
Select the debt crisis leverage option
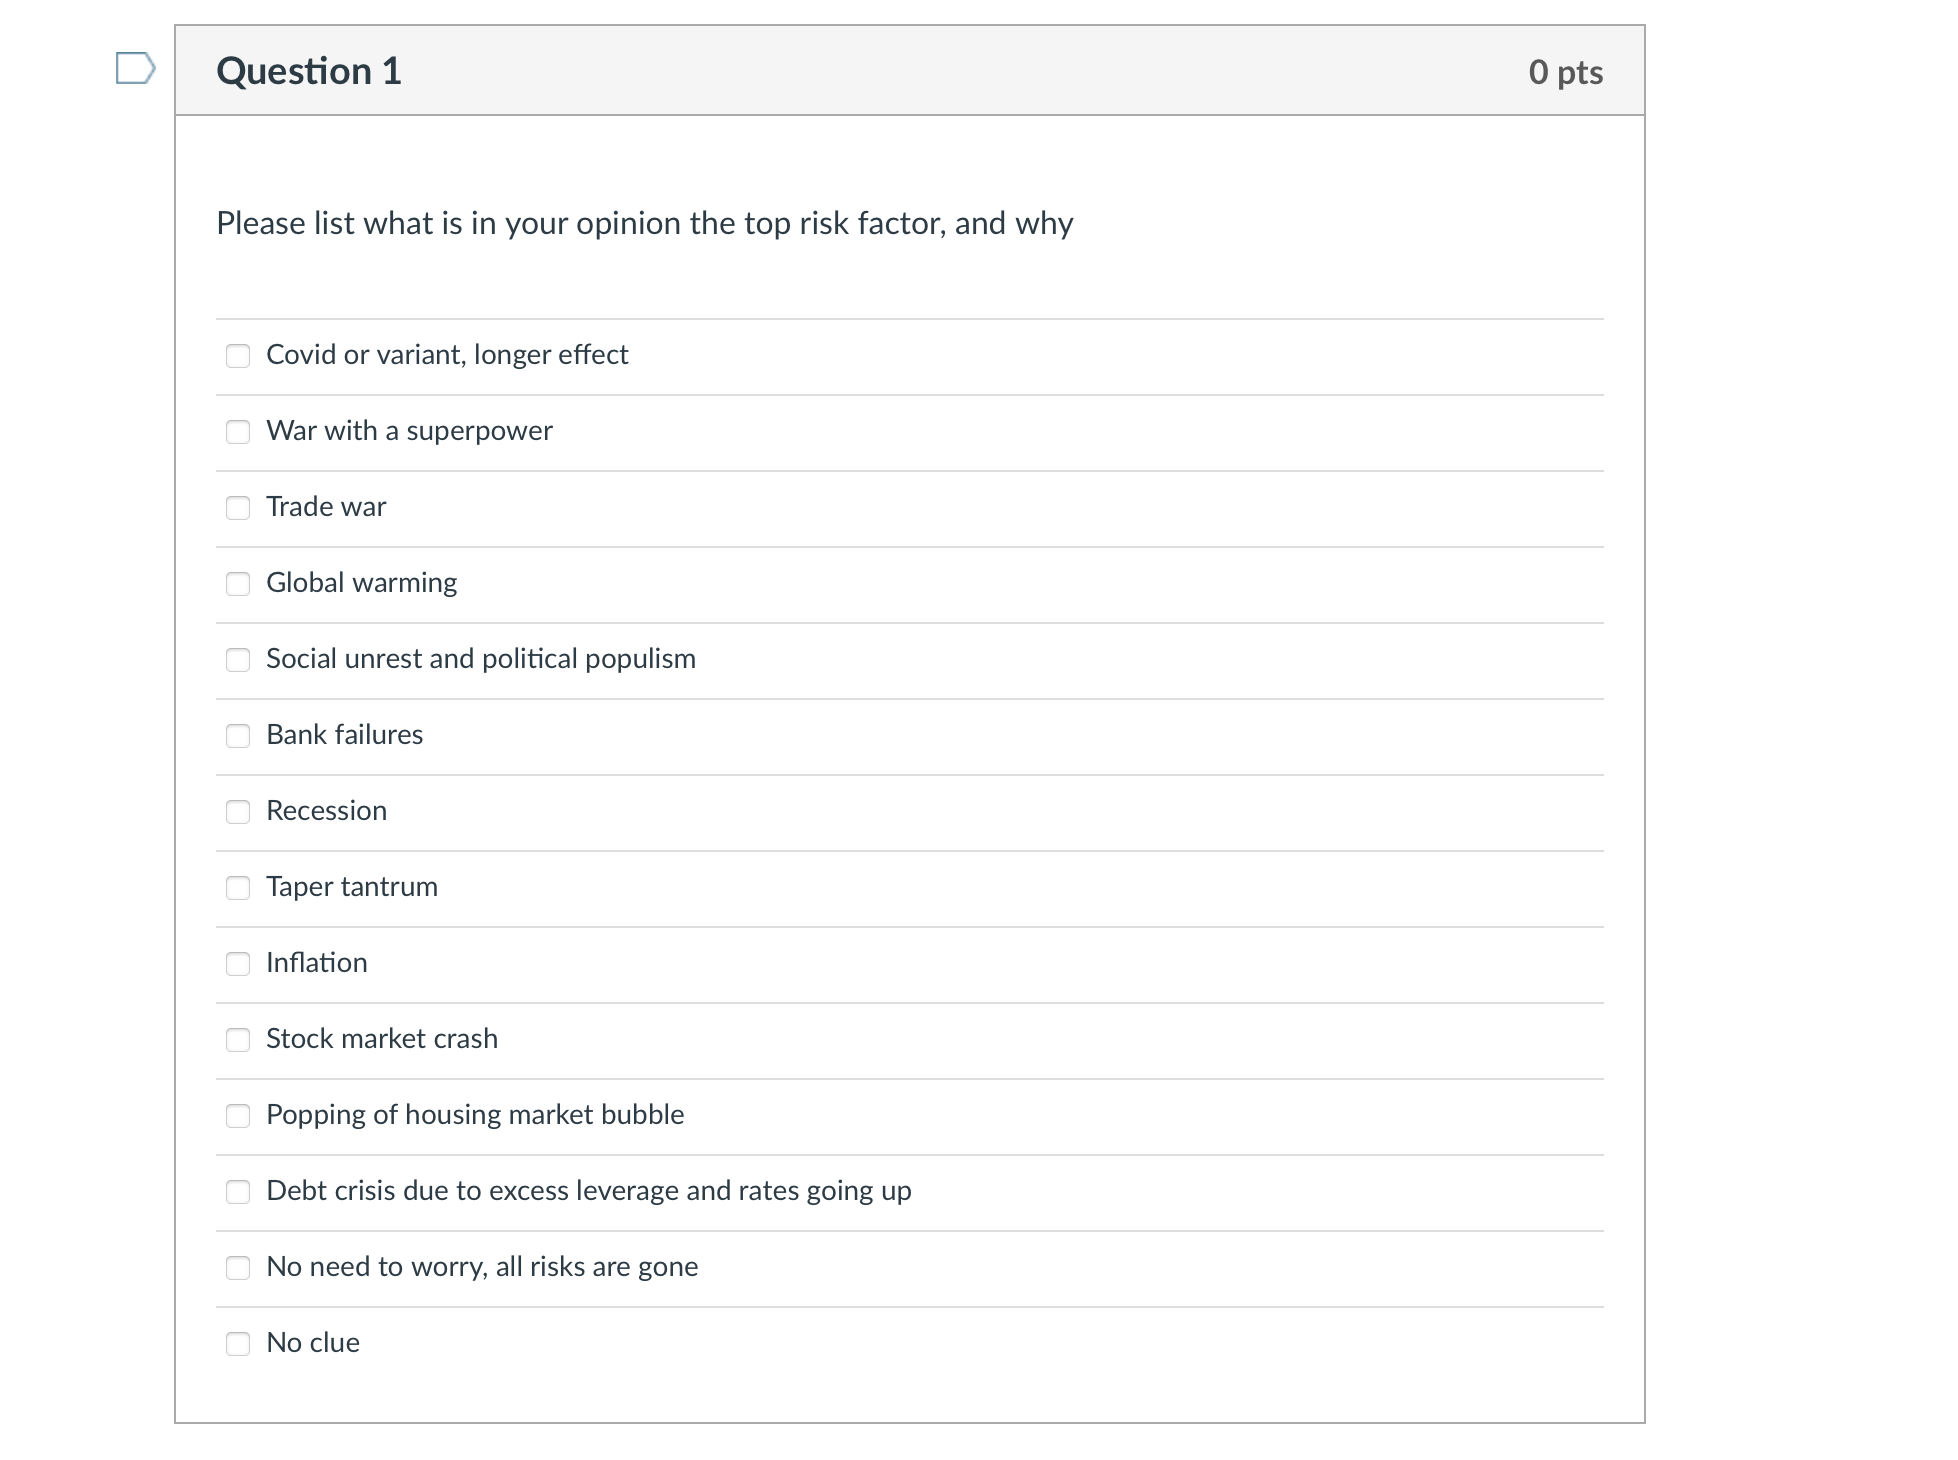click(238, 1192)
